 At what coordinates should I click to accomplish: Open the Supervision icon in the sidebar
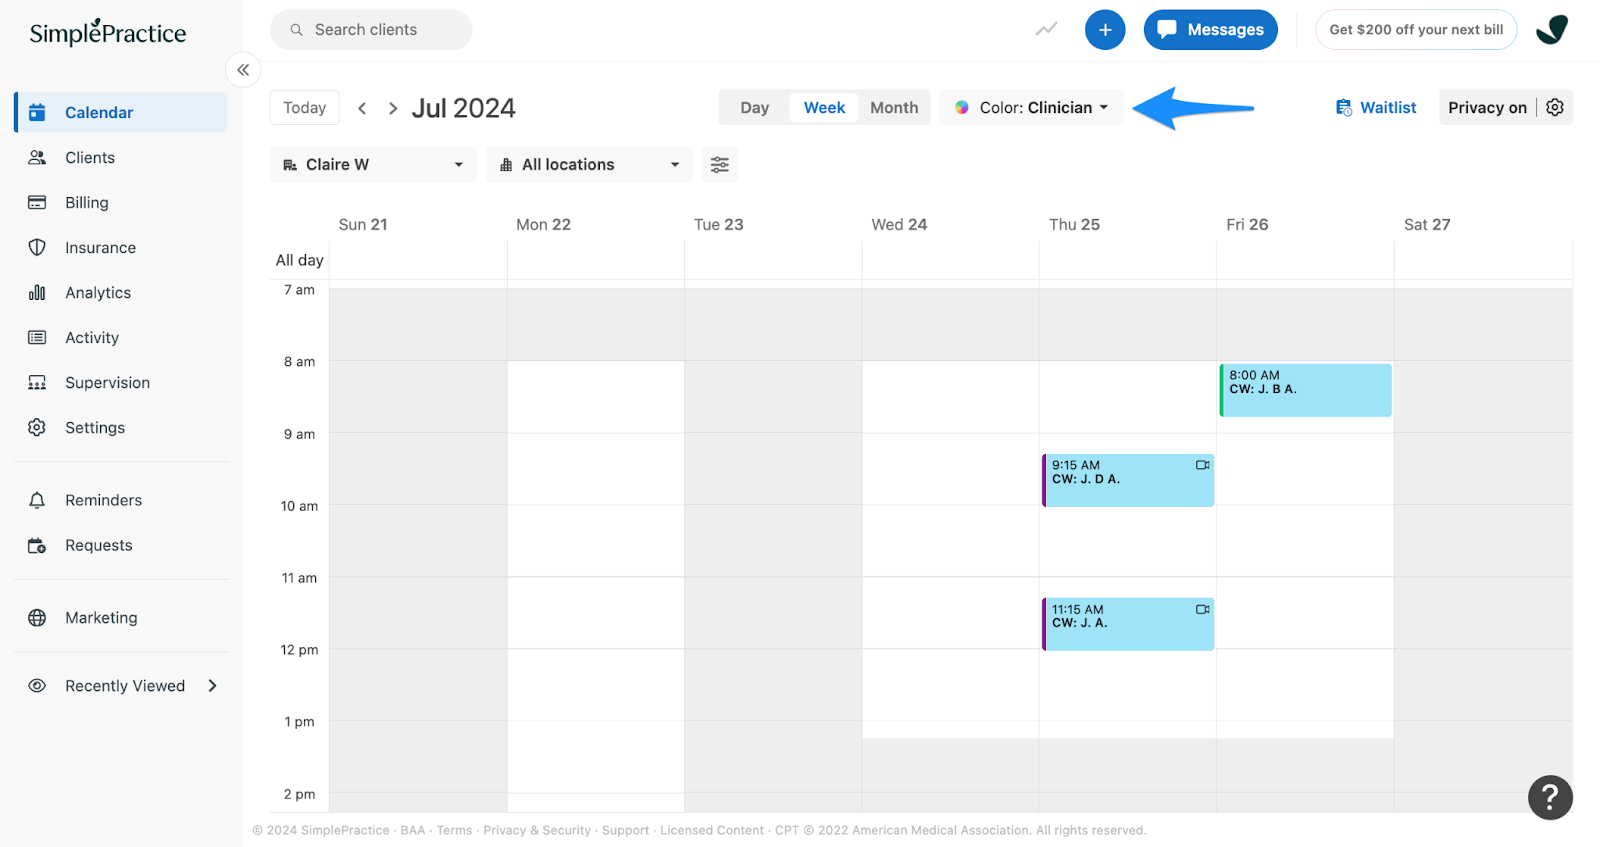coord(37,382)
